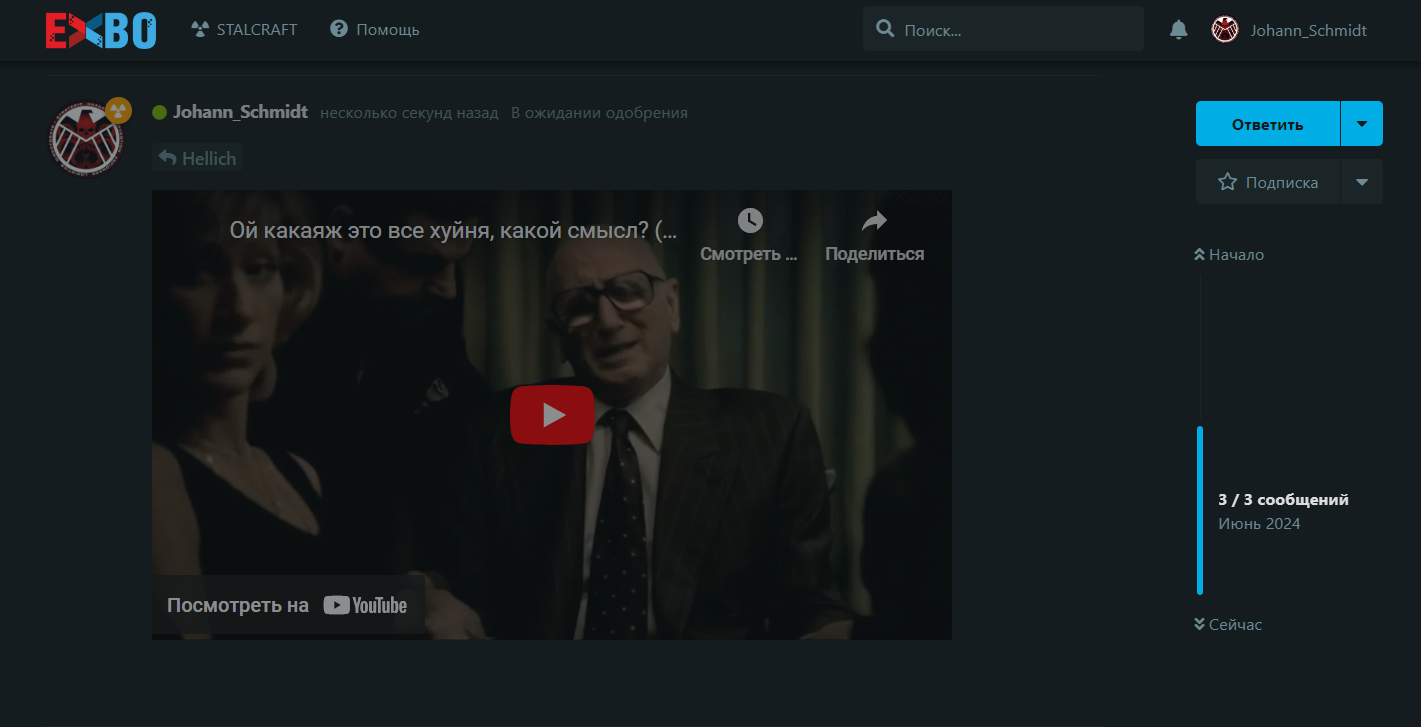The width and height of the screenshot is (1421, 727).
Task: Click the search magnifier icon
Action: click(x=885, y=29)
